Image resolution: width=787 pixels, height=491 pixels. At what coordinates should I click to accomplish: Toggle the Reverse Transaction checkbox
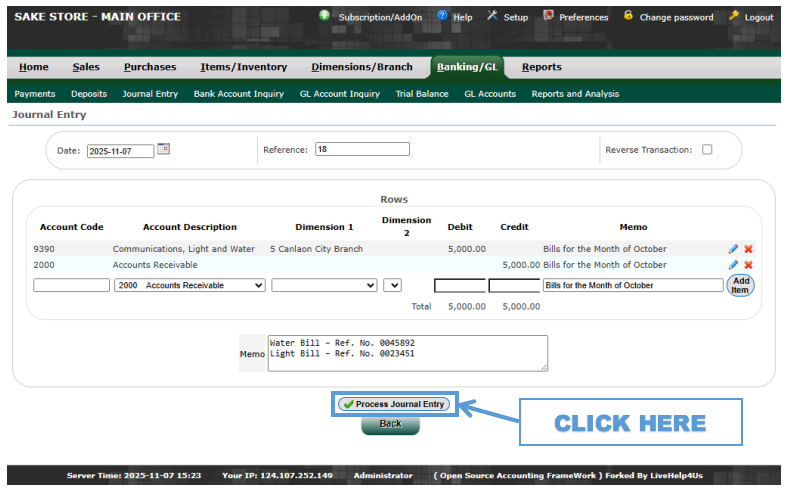pyautogui.click(x=707, y=150)
